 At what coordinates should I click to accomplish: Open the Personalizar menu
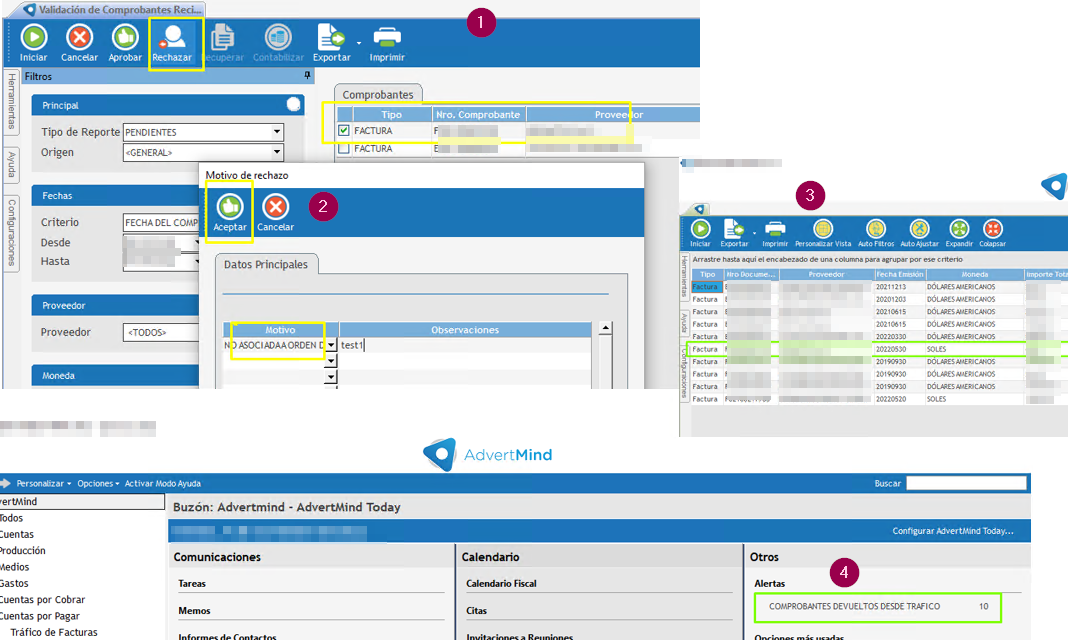point(44,483)
